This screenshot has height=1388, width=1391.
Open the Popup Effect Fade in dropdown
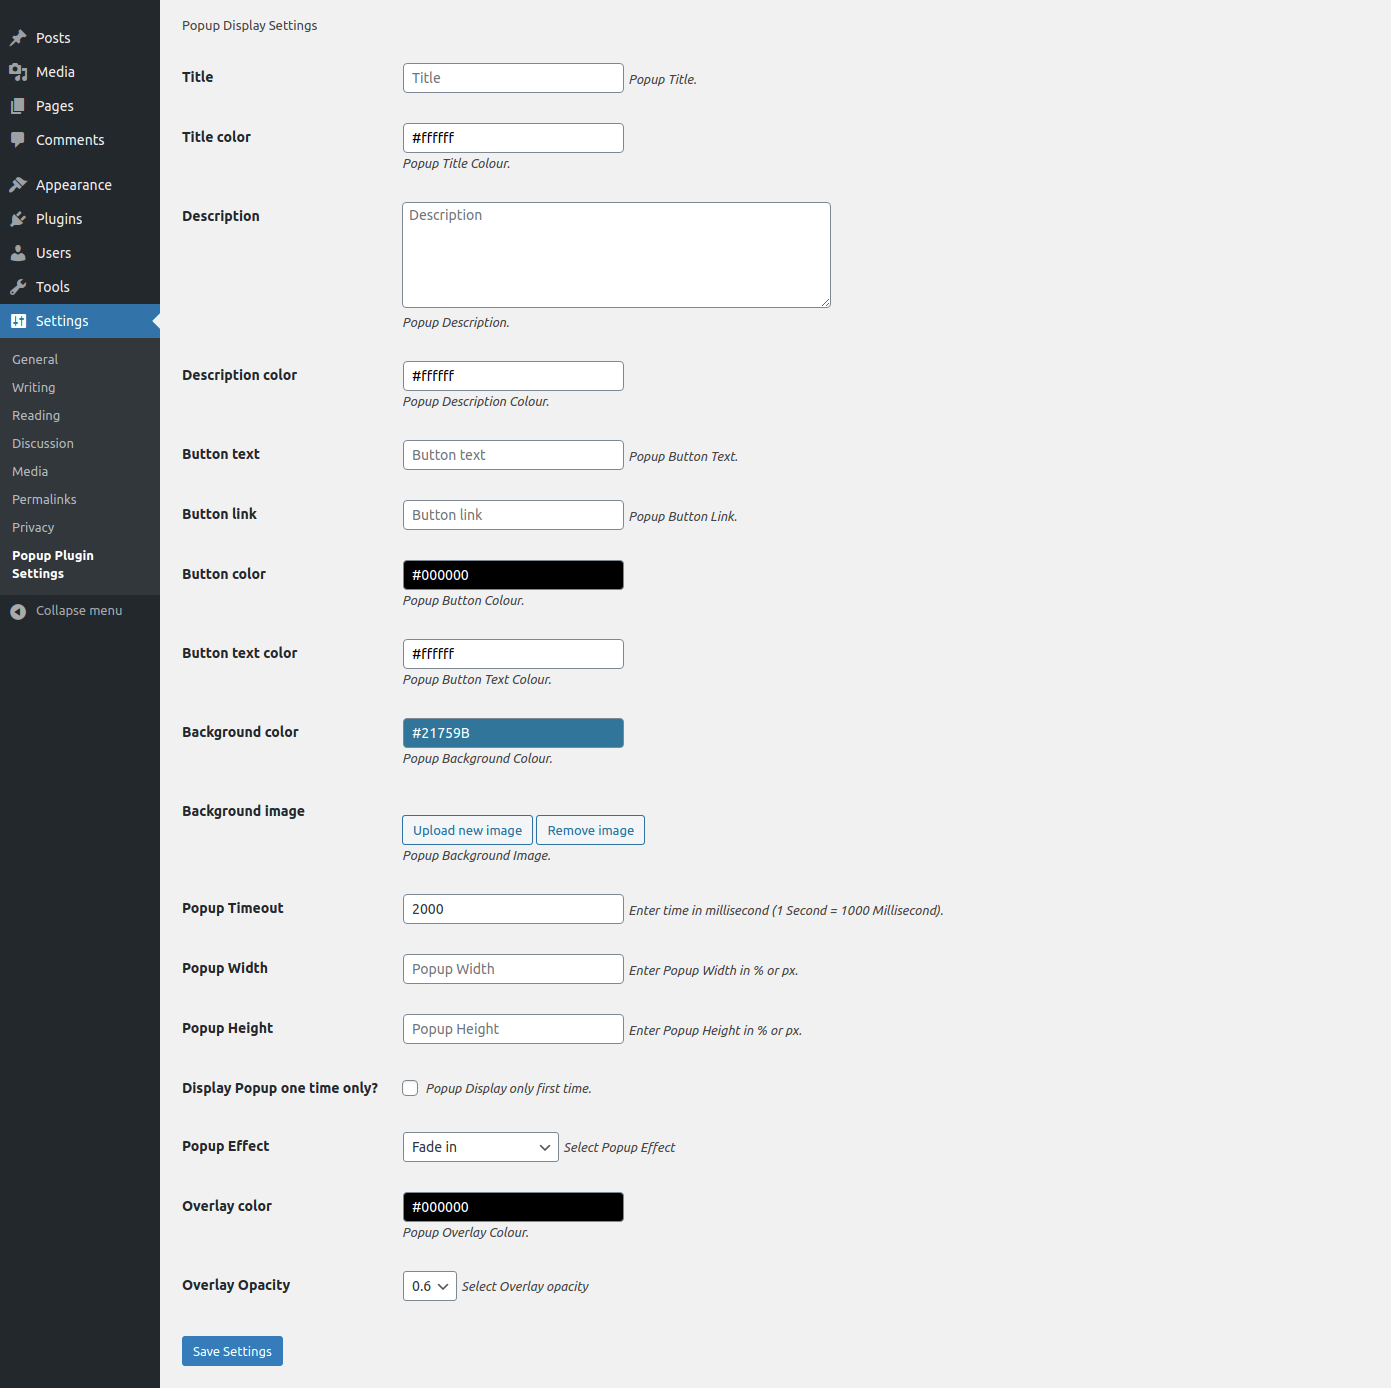480,1147
